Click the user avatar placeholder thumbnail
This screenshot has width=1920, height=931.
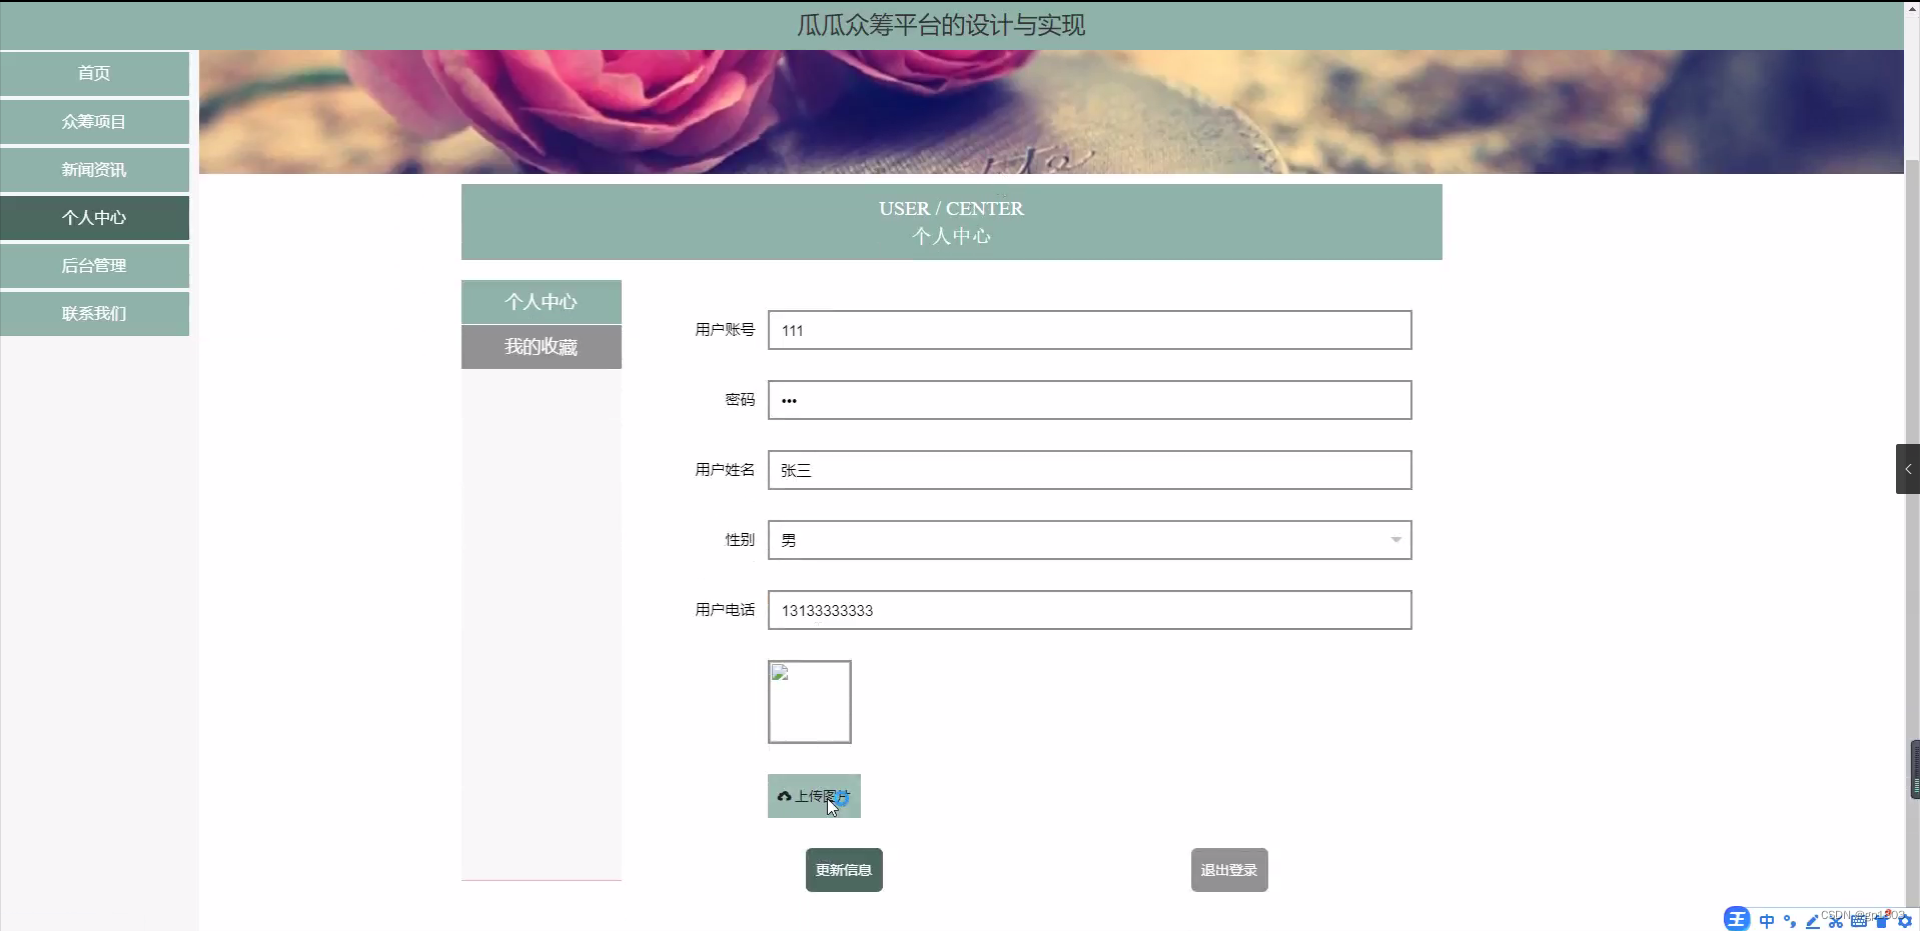pyautogui.click(x=809, y=701)
